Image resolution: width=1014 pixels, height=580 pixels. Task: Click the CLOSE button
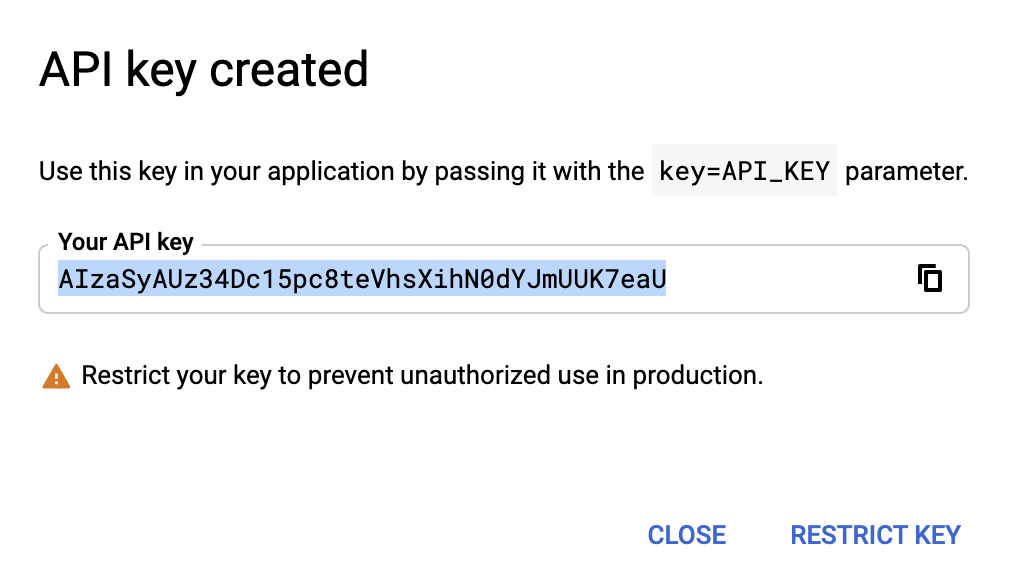(x=687, y=535)
